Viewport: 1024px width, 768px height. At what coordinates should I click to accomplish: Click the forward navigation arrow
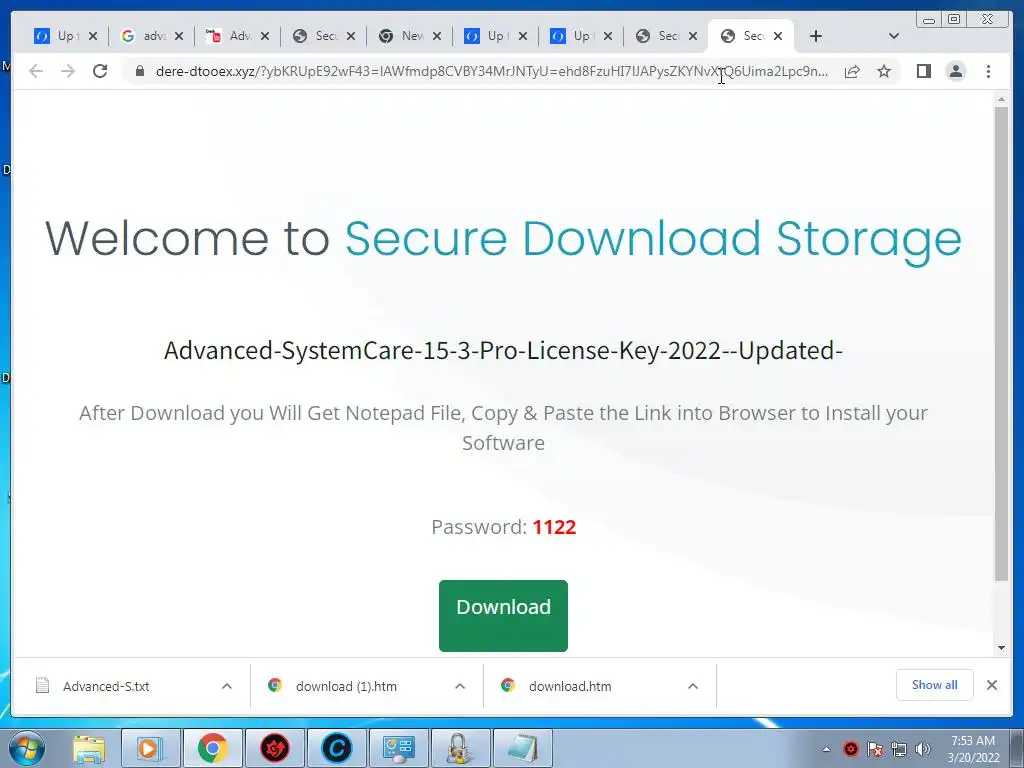coord(68,71)
